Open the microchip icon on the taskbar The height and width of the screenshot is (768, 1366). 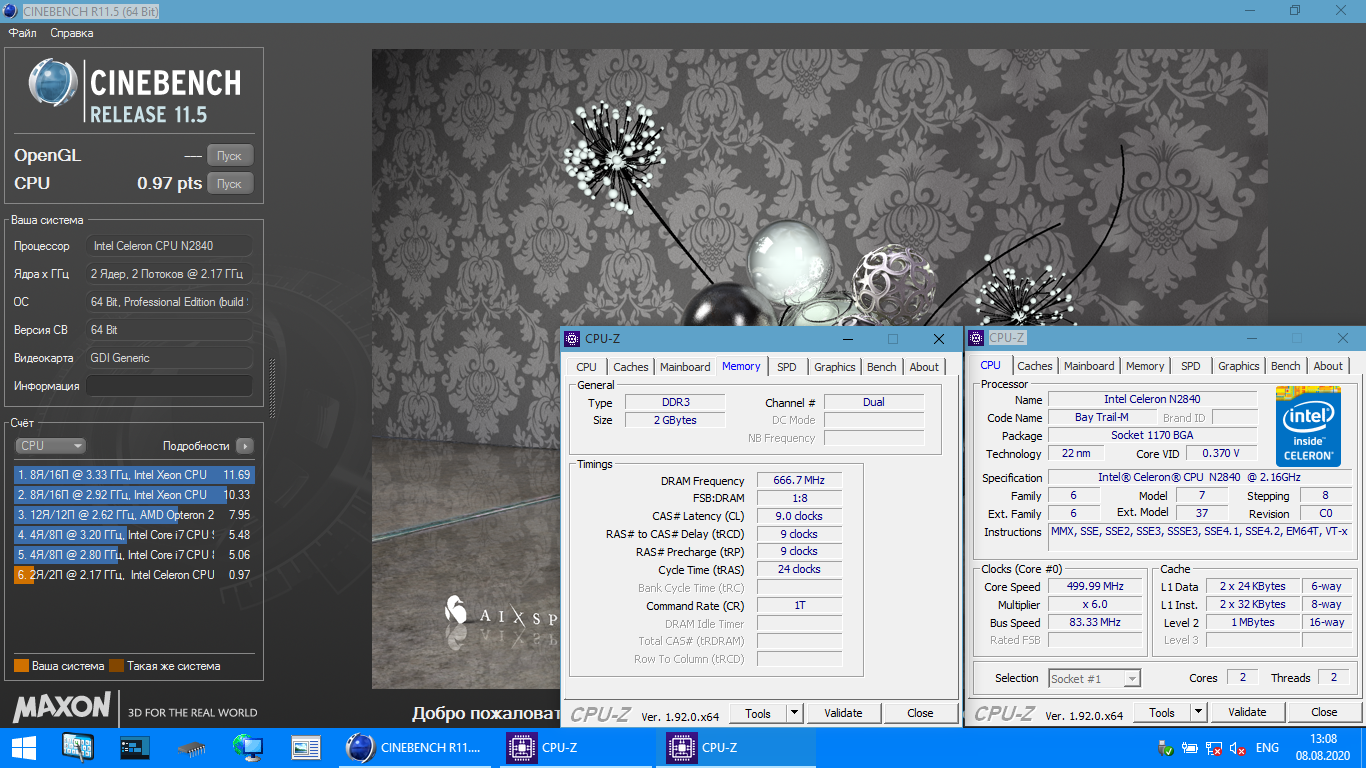[191, 748]
